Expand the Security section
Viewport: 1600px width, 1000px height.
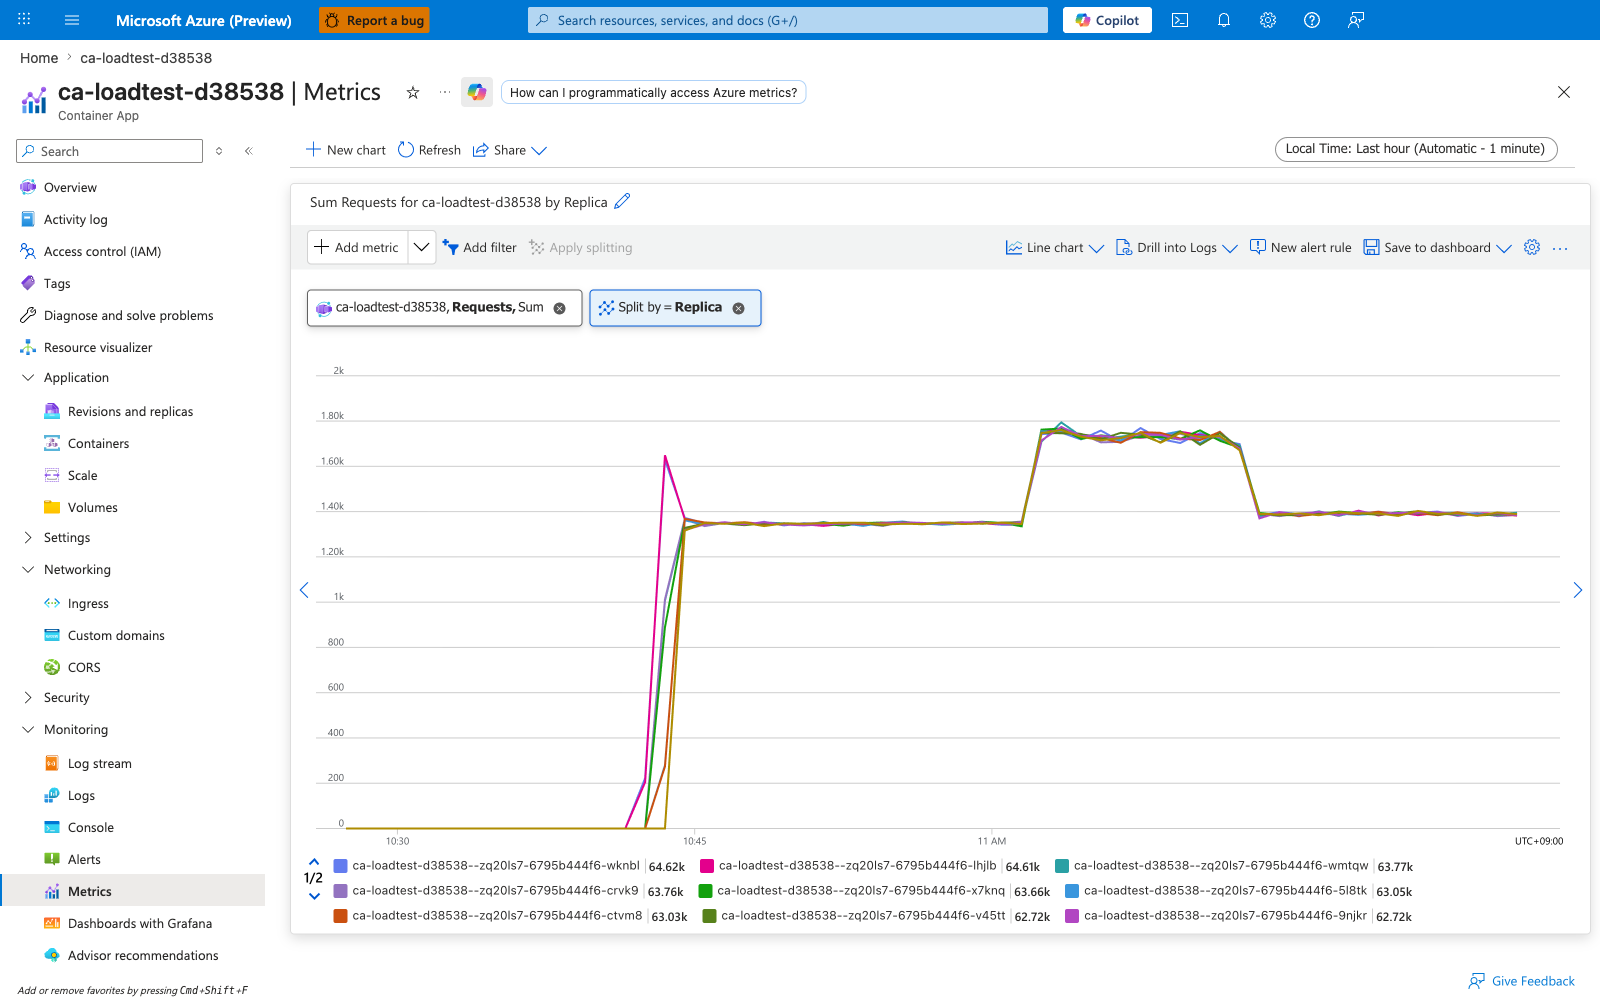28,698
